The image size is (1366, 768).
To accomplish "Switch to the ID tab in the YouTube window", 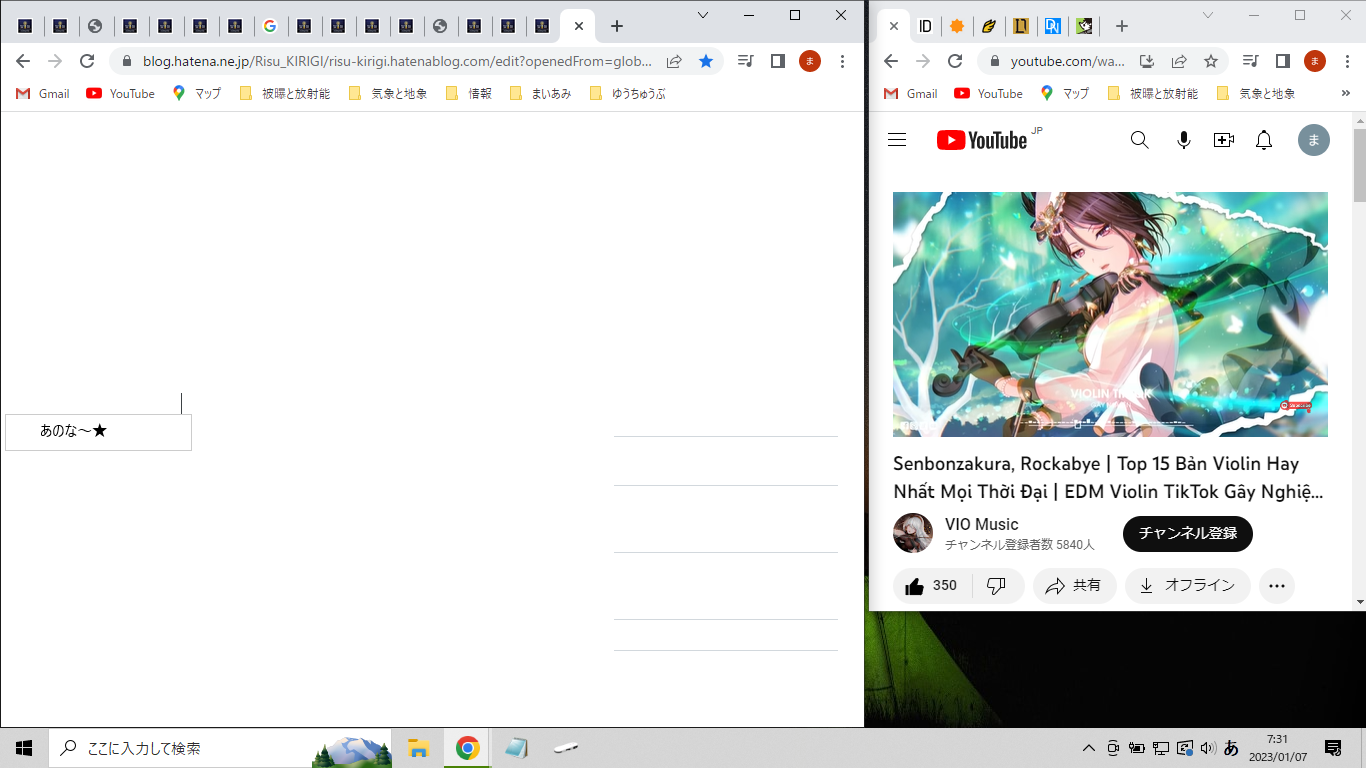I will tap(926, 26).
